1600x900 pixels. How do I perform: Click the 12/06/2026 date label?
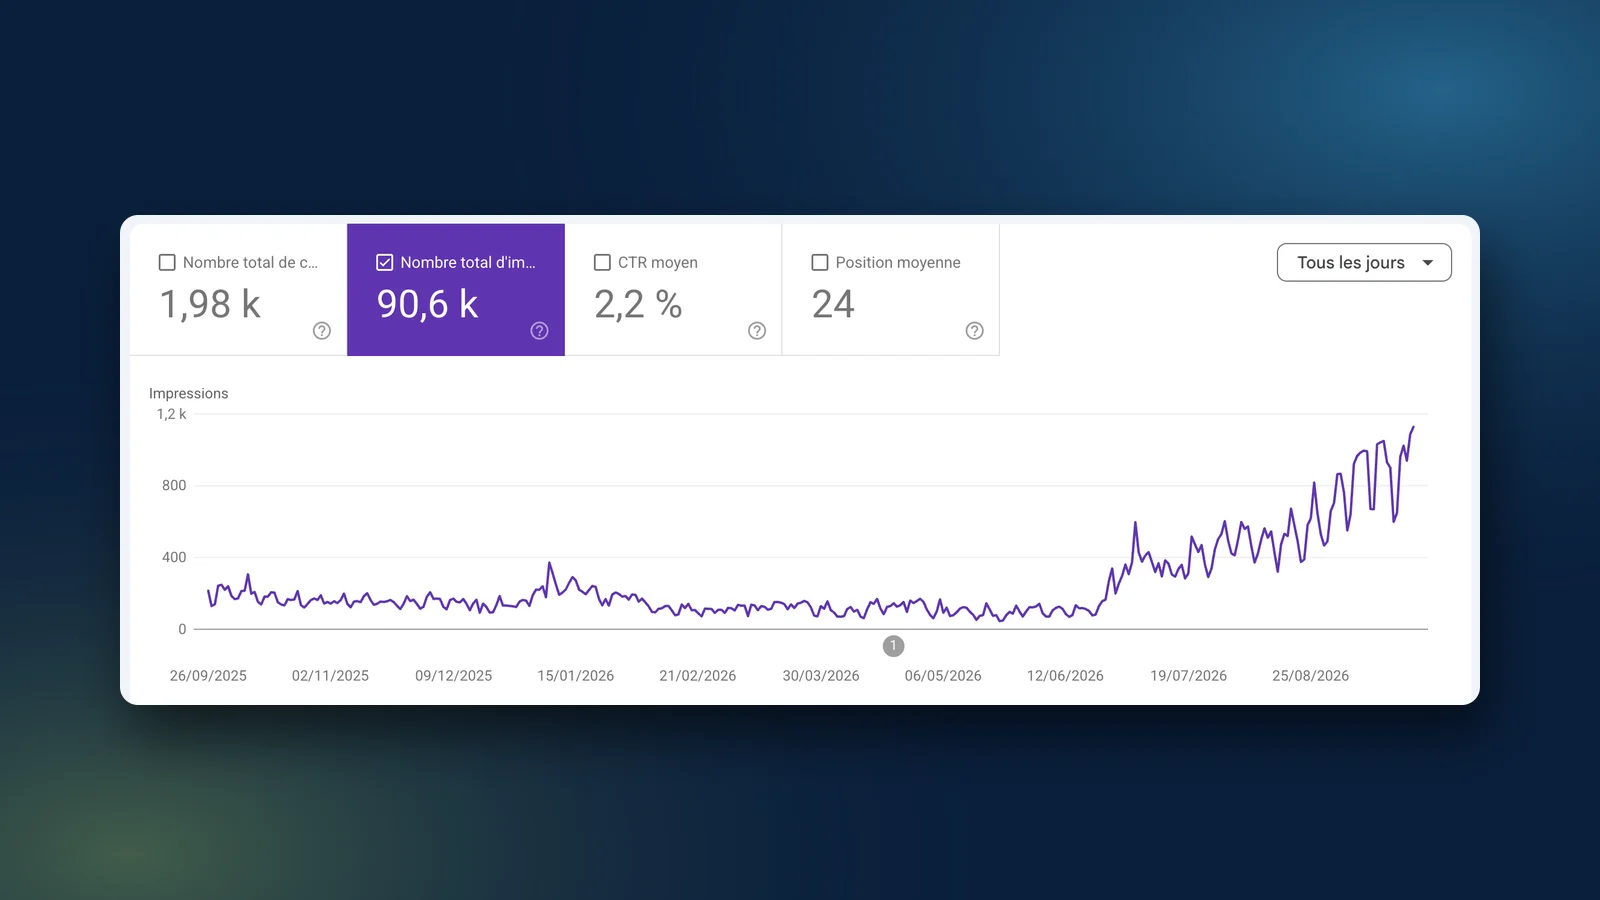1065,676
